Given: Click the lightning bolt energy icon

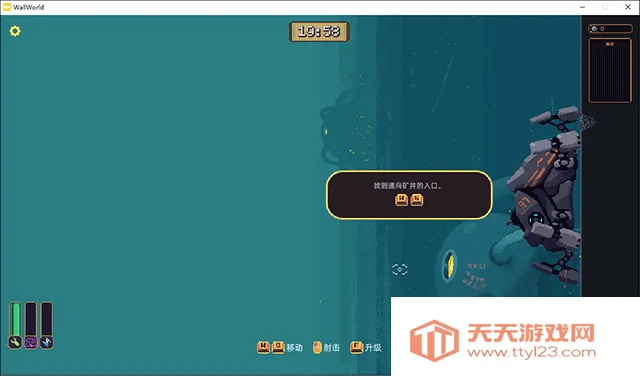Looking at the screenshot, I should click(x=47, y=342).
